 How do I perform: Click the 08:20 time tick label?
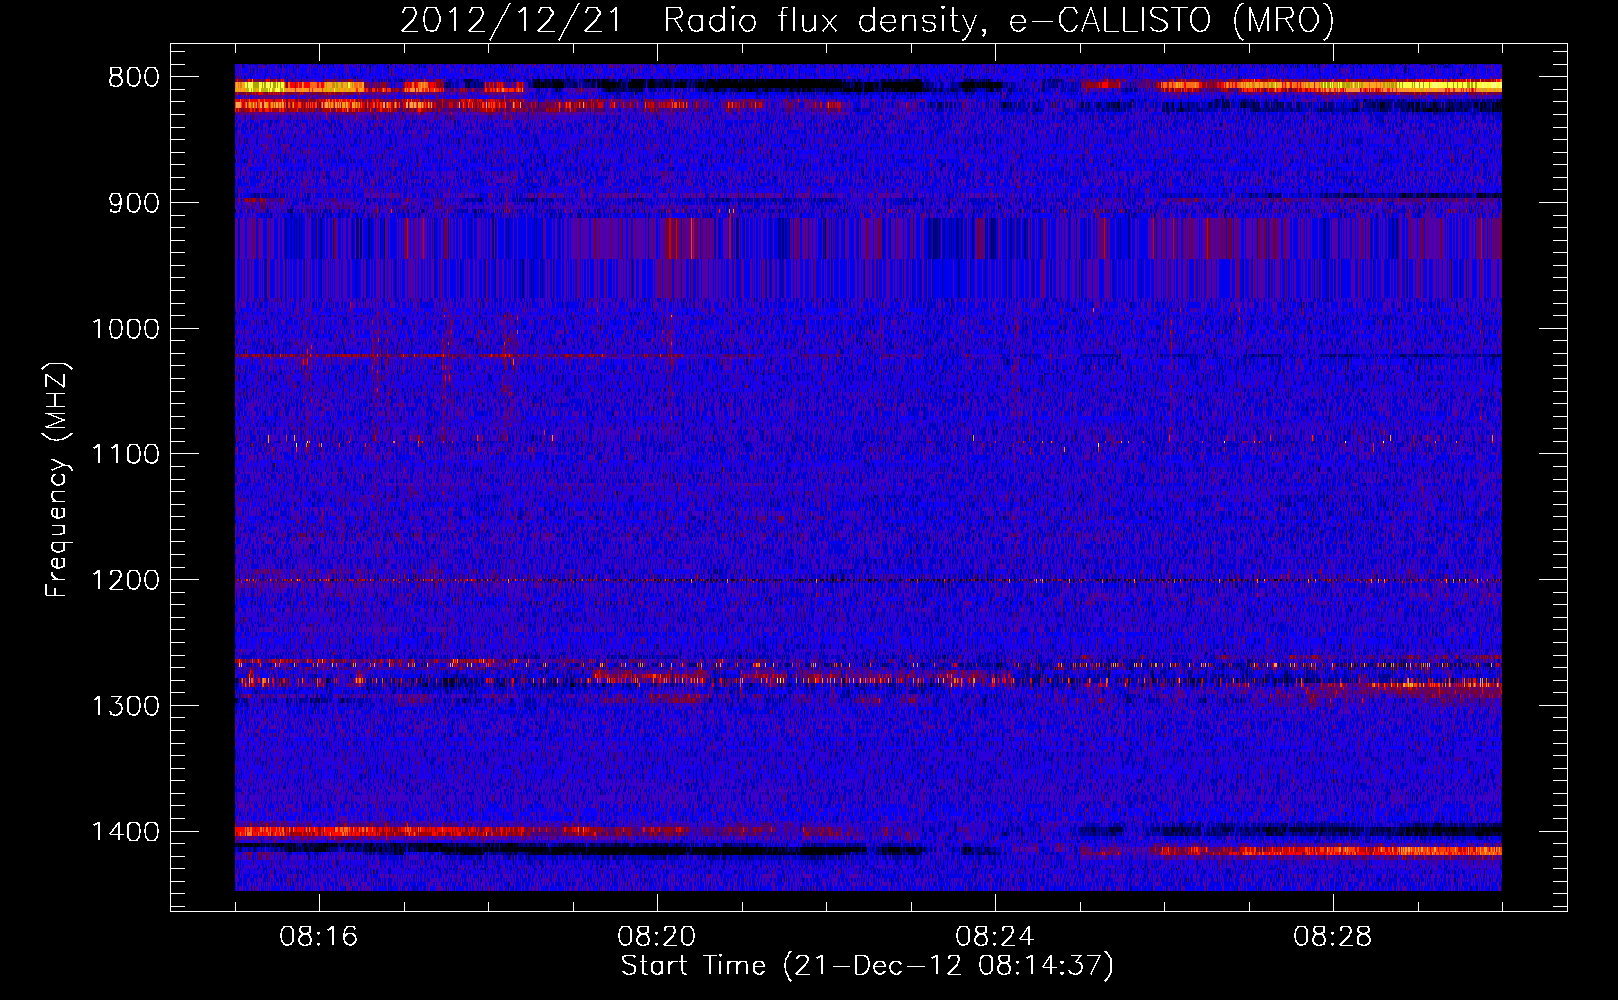coord(657,937)
